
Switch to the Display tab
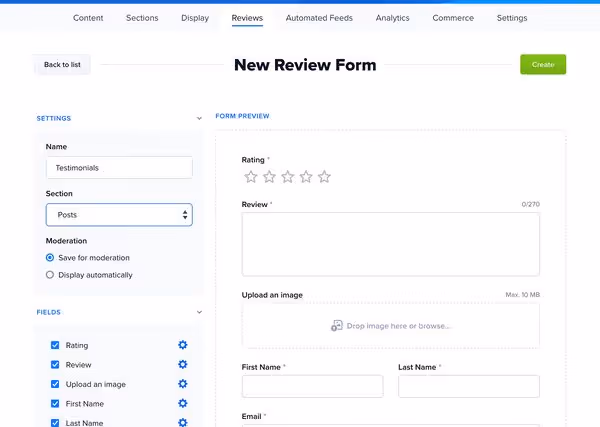[x=195, y=18]
